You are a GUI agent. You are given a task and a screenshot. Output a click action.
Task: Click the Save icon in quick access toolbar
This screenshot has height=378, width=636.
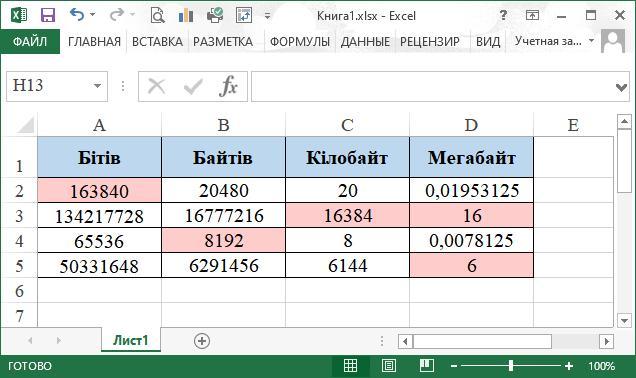[48, 15]
